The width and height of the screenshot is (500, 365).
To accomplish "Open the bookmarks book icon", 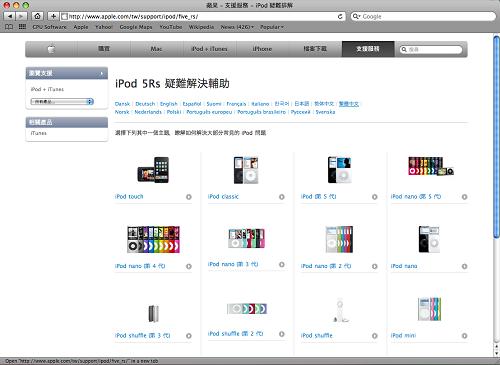I will [9, 27].
